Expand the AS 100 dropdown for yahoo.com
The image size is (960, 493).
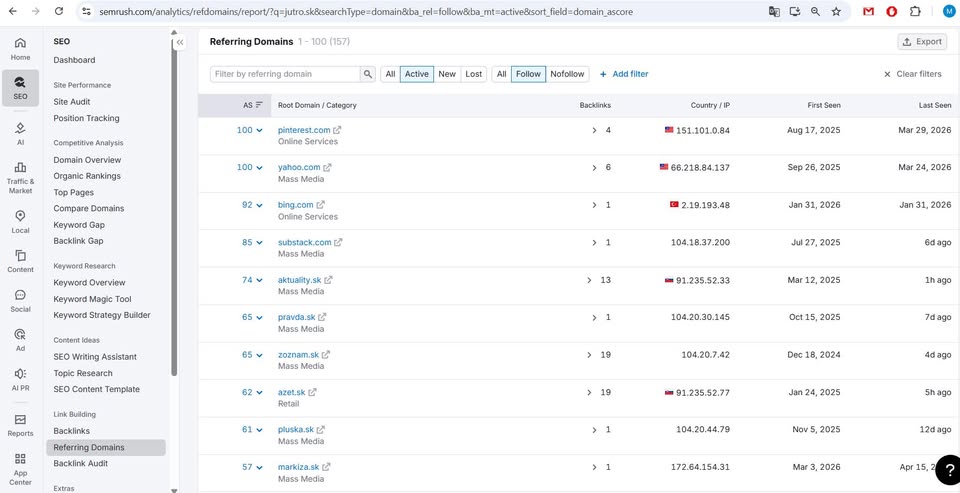click(250, 168)
